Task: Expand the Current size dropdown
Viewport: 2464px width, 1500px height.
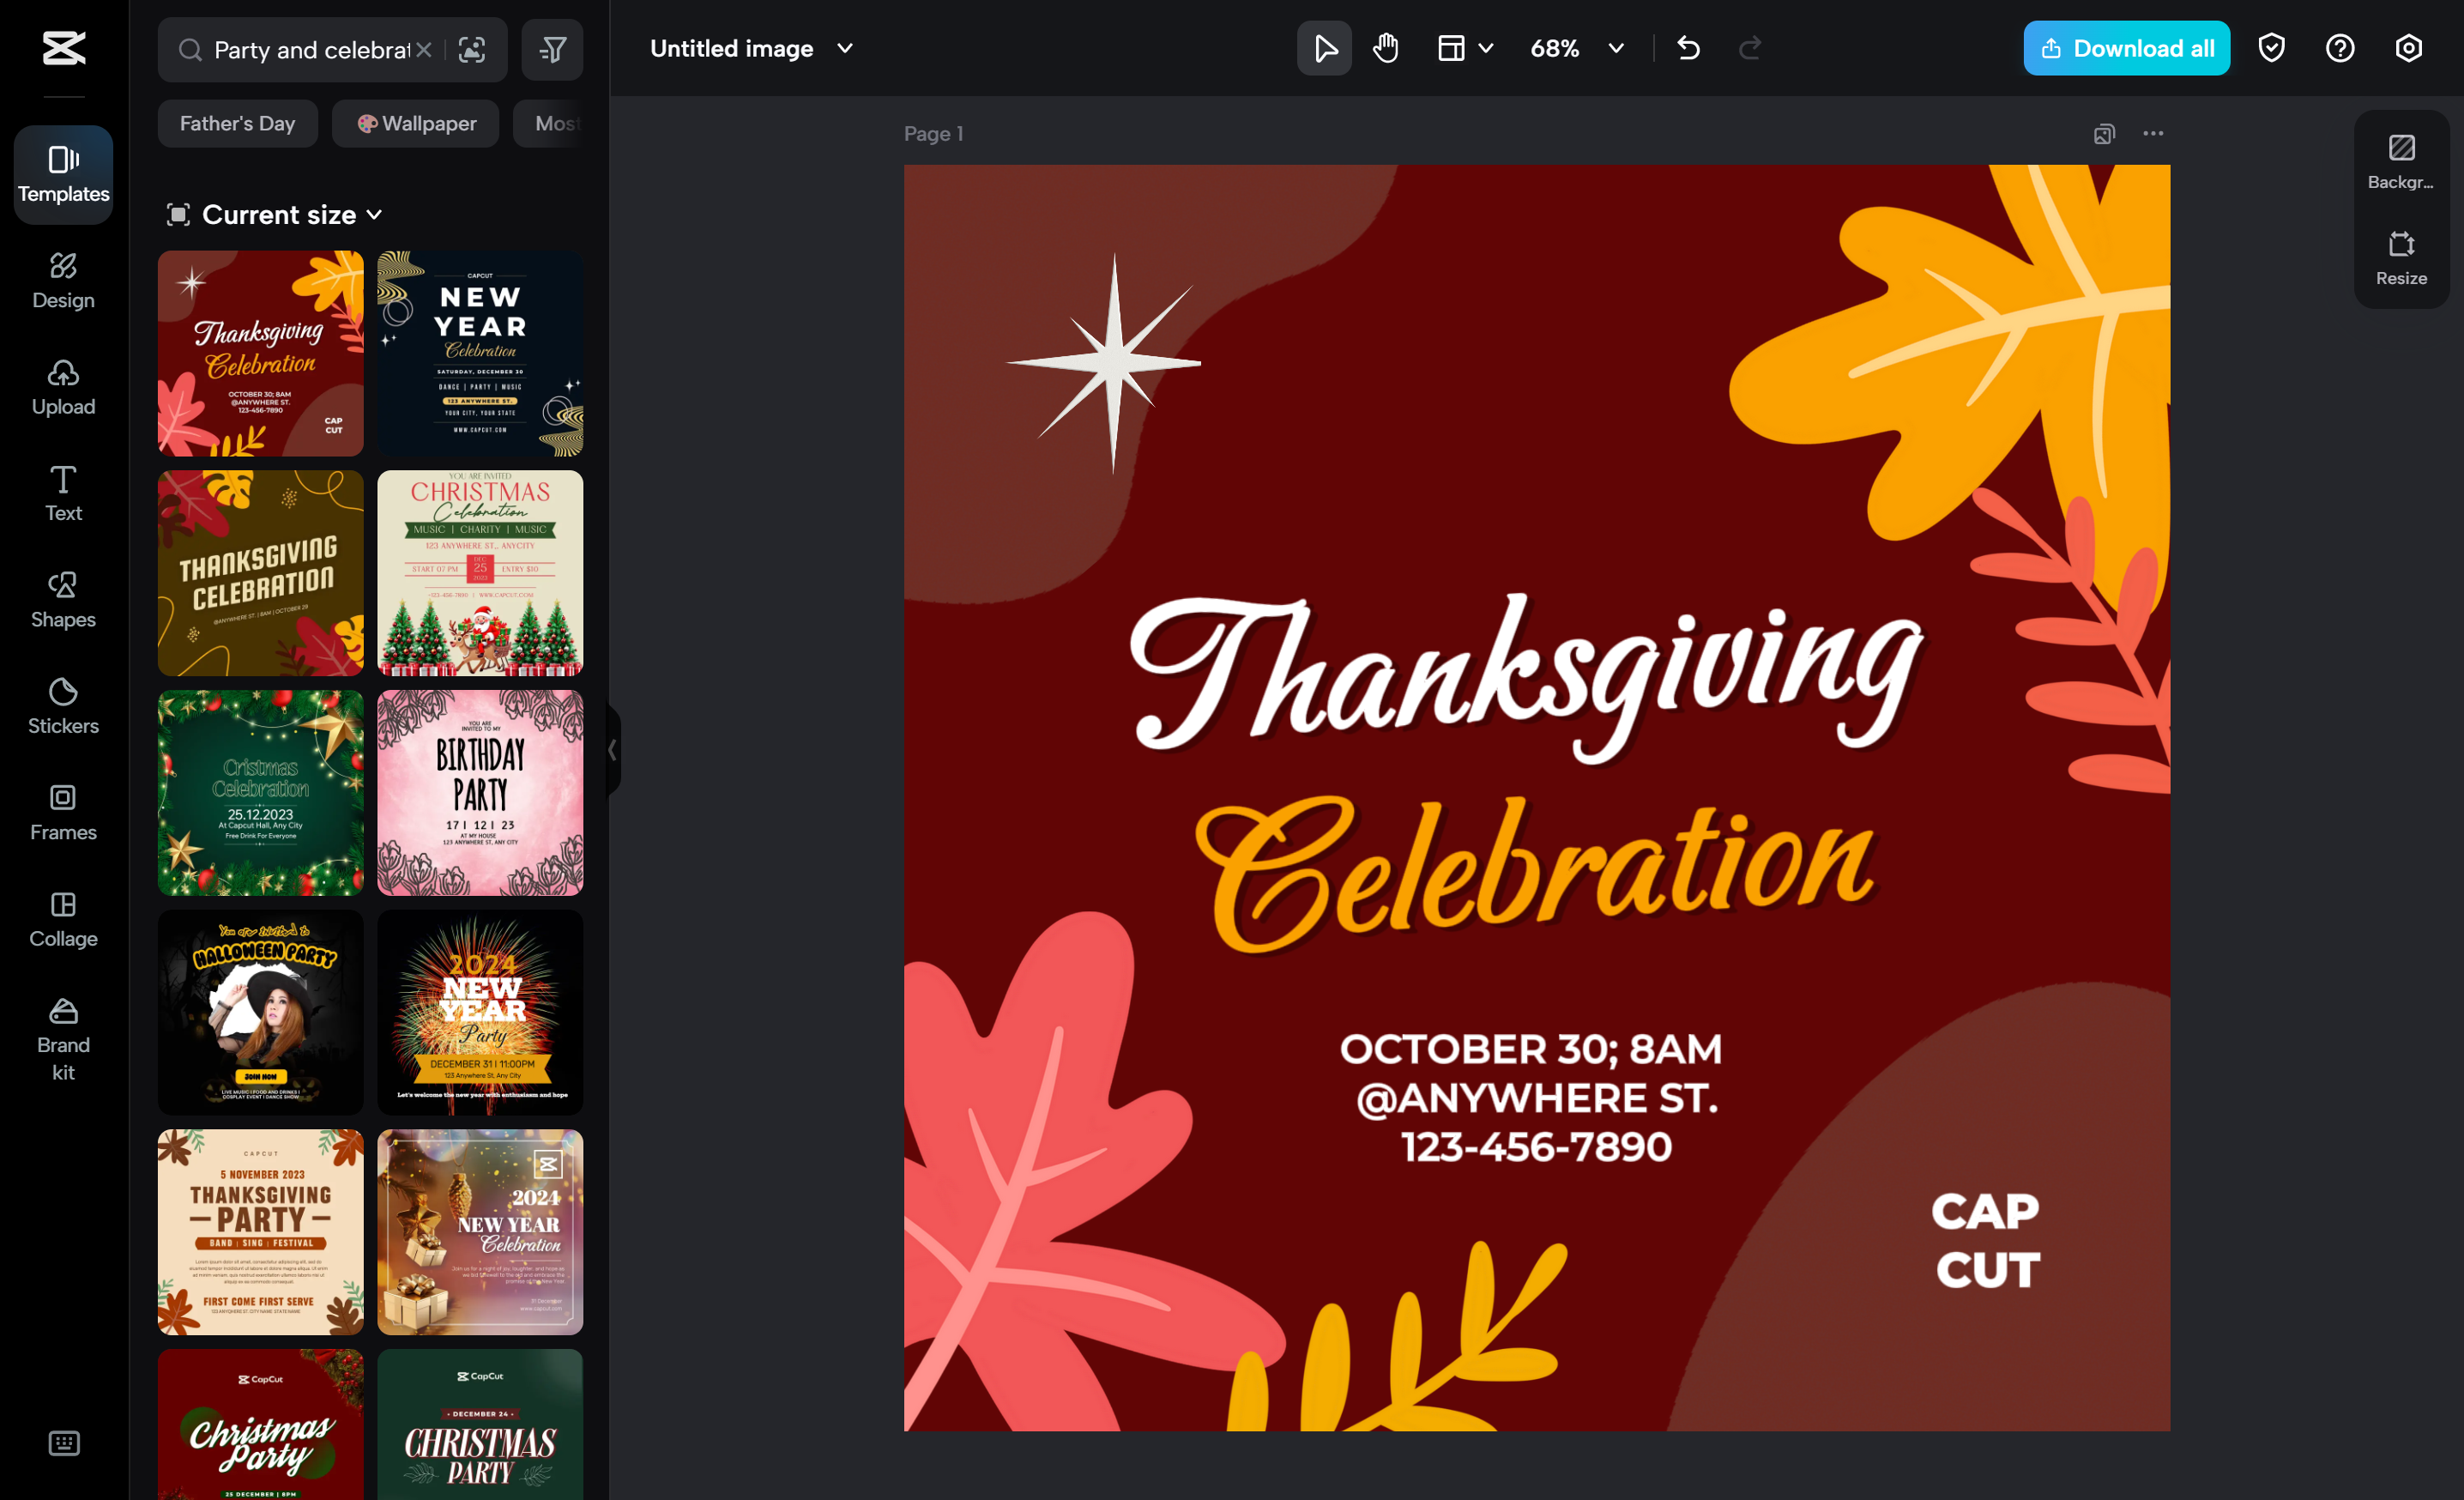Action: [x=276, y=214]
